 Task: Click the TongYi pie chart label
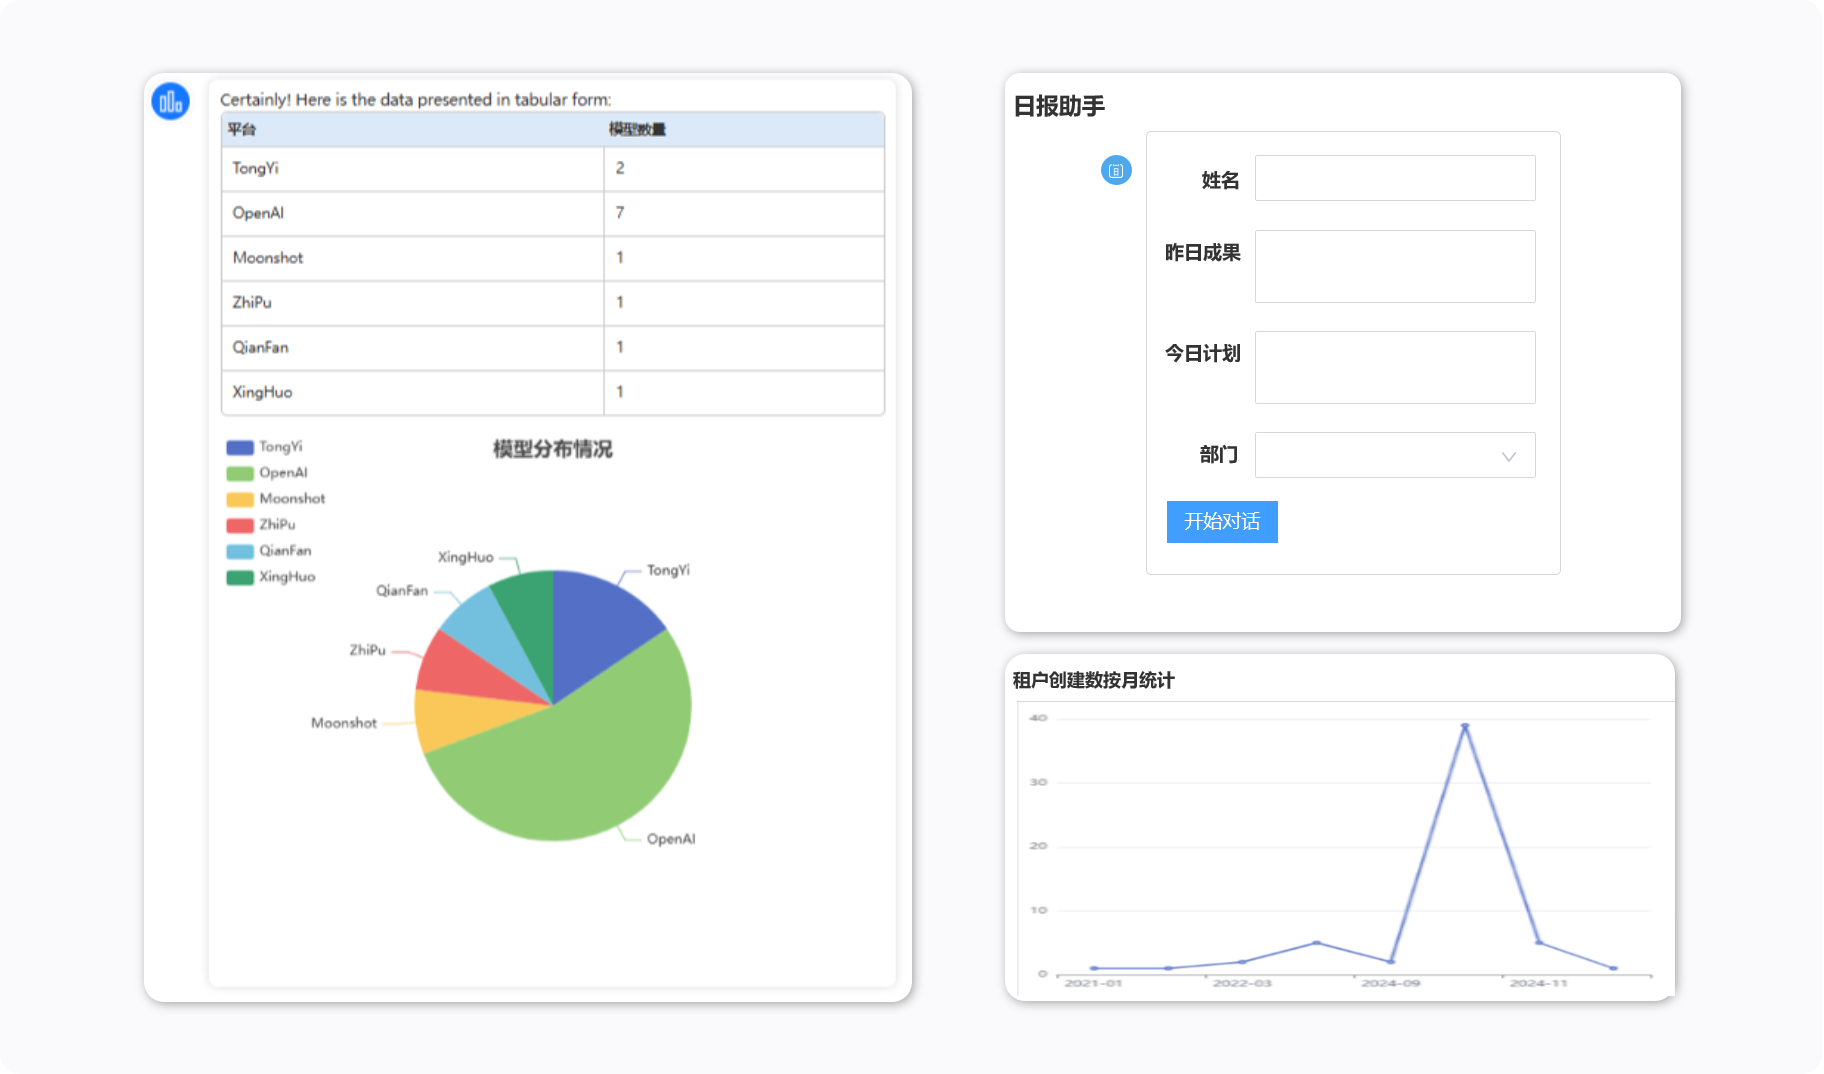tap(668, 571)
